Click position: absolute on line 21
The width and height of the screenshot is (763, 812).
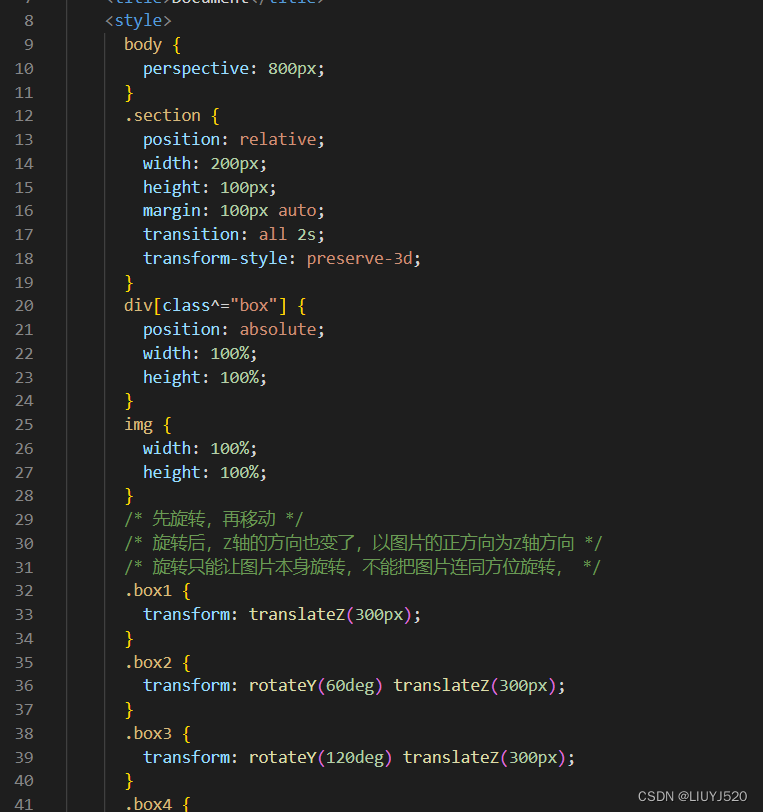click(x=234, y=329)
